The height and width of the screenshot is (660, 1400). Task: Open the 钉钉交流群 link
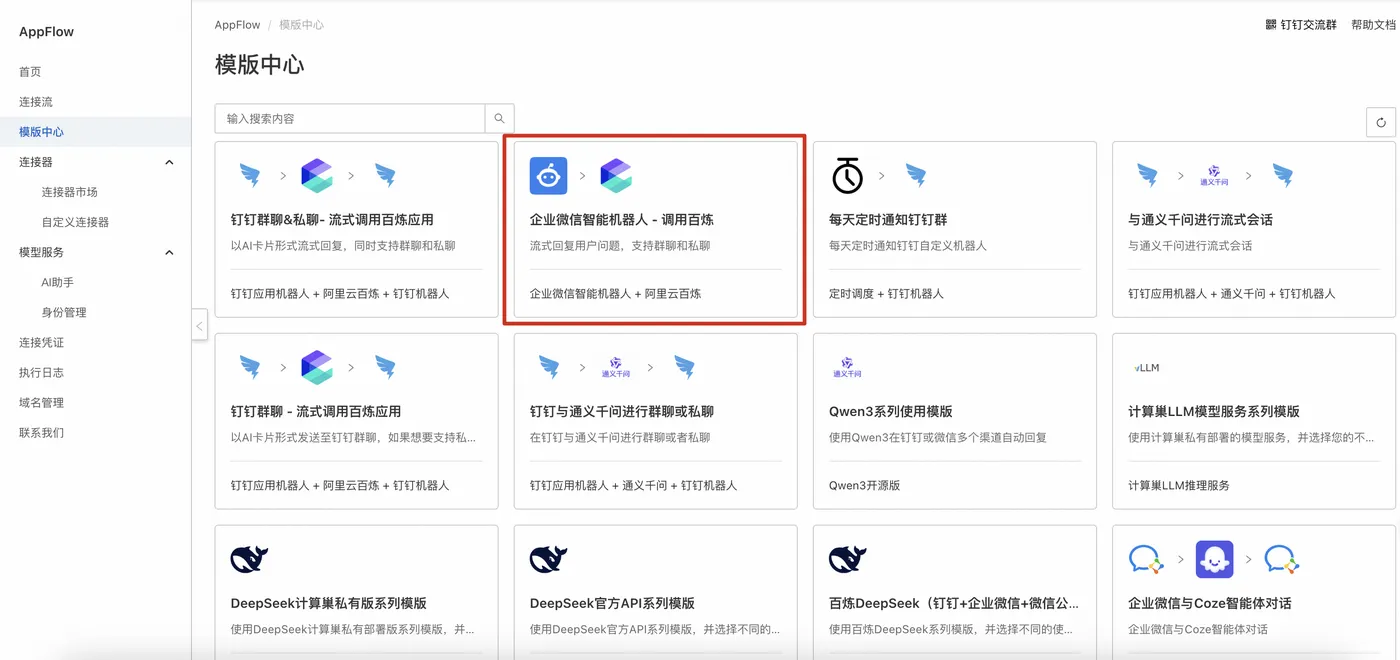point(1309,25)
